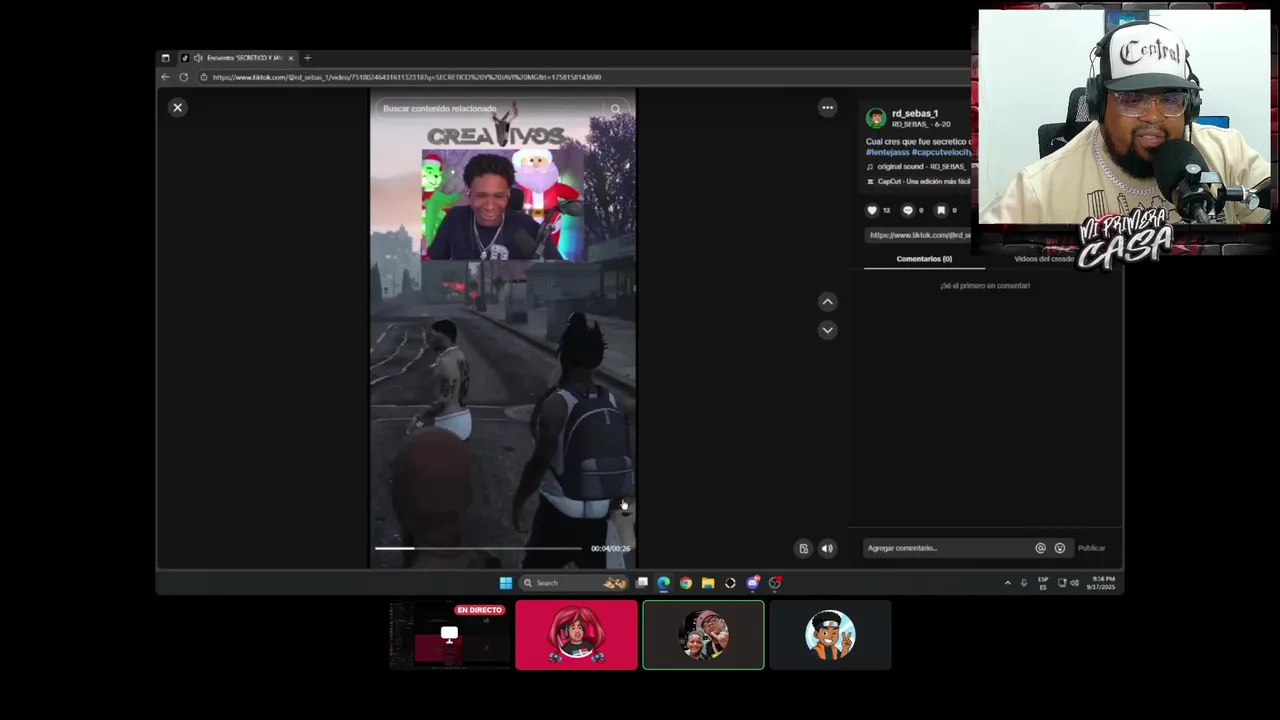Mute the TikTok video with speaker icon

pos(827,548)
